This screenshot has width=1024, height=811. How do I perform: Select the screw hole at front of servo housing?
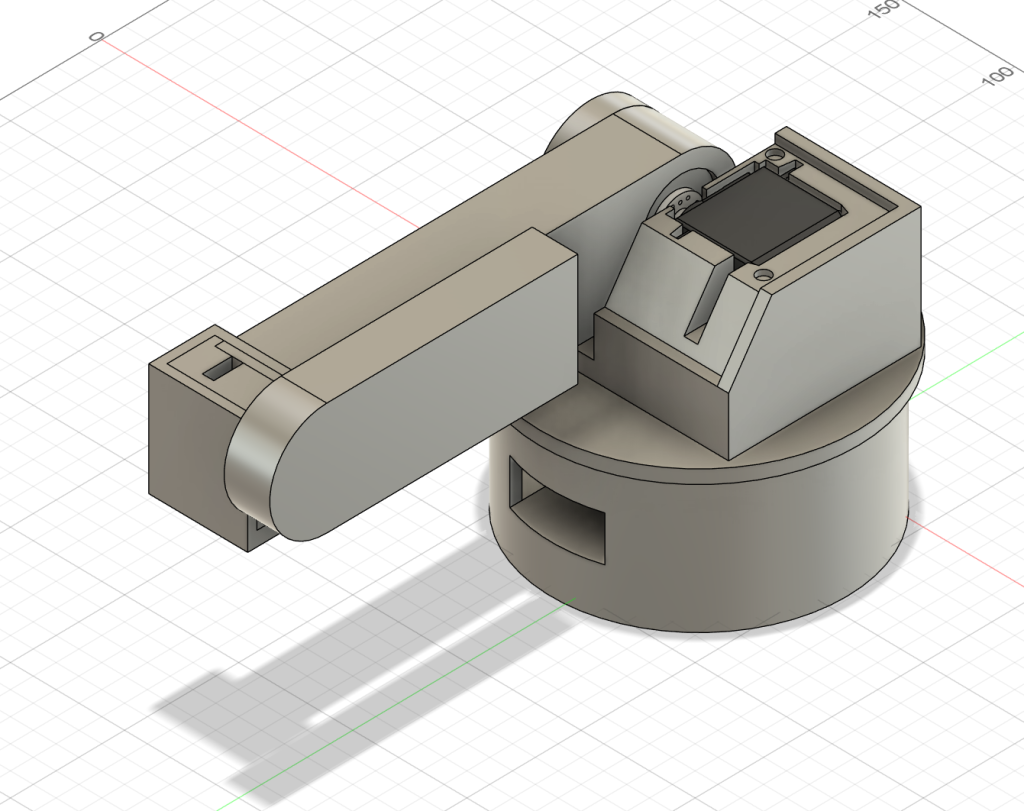pos(762,272)
